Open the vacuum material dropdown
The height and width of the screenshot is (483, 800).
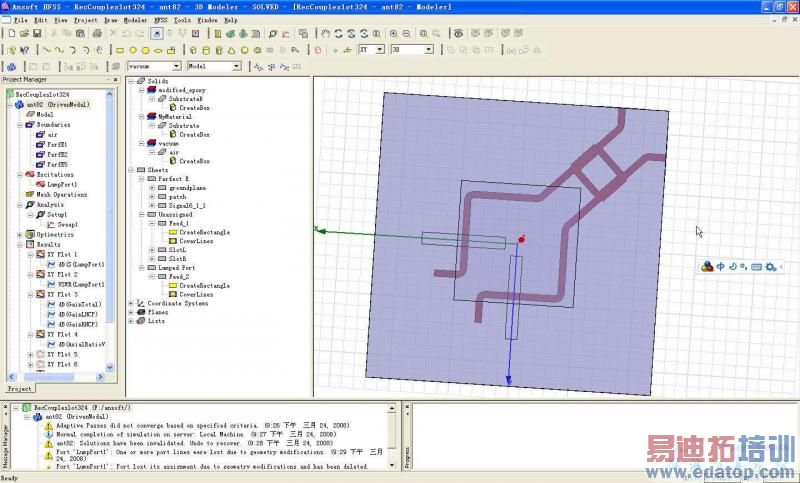(178, 66)
